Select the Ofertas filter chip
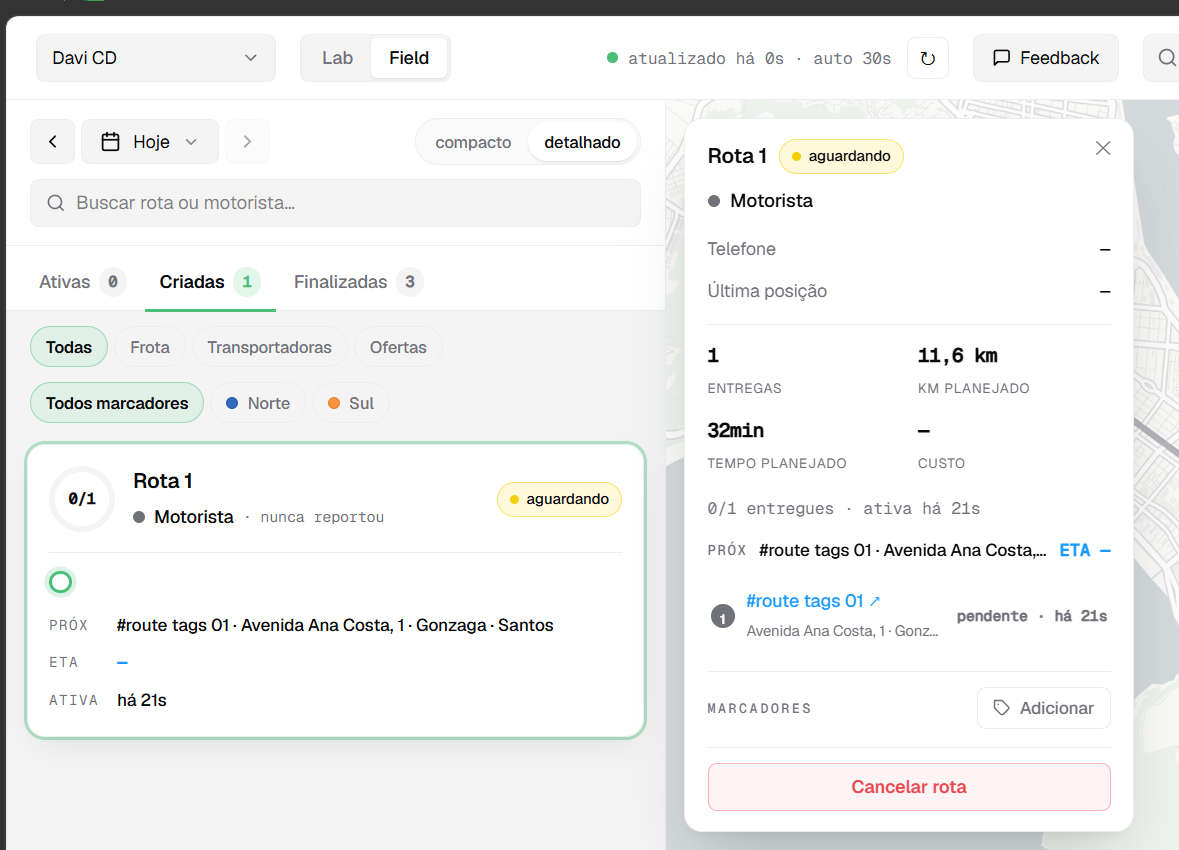Viewport: 1179px width, 850px height. coord(398,347)
